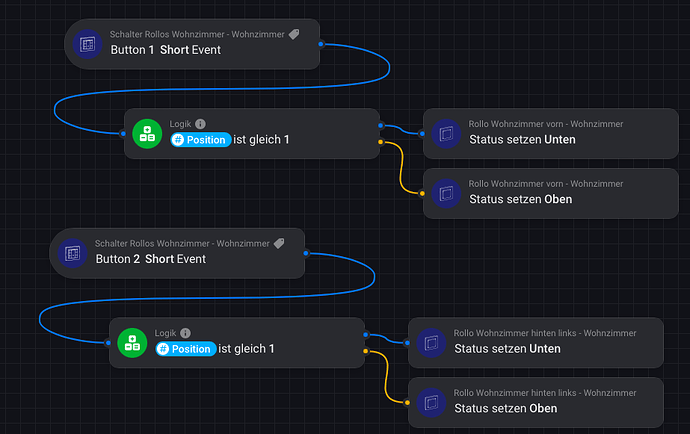The height and width of the screenshot is (434, 690).
Task: Click output port of Button 2 node
Action: (x=306, y=253)
